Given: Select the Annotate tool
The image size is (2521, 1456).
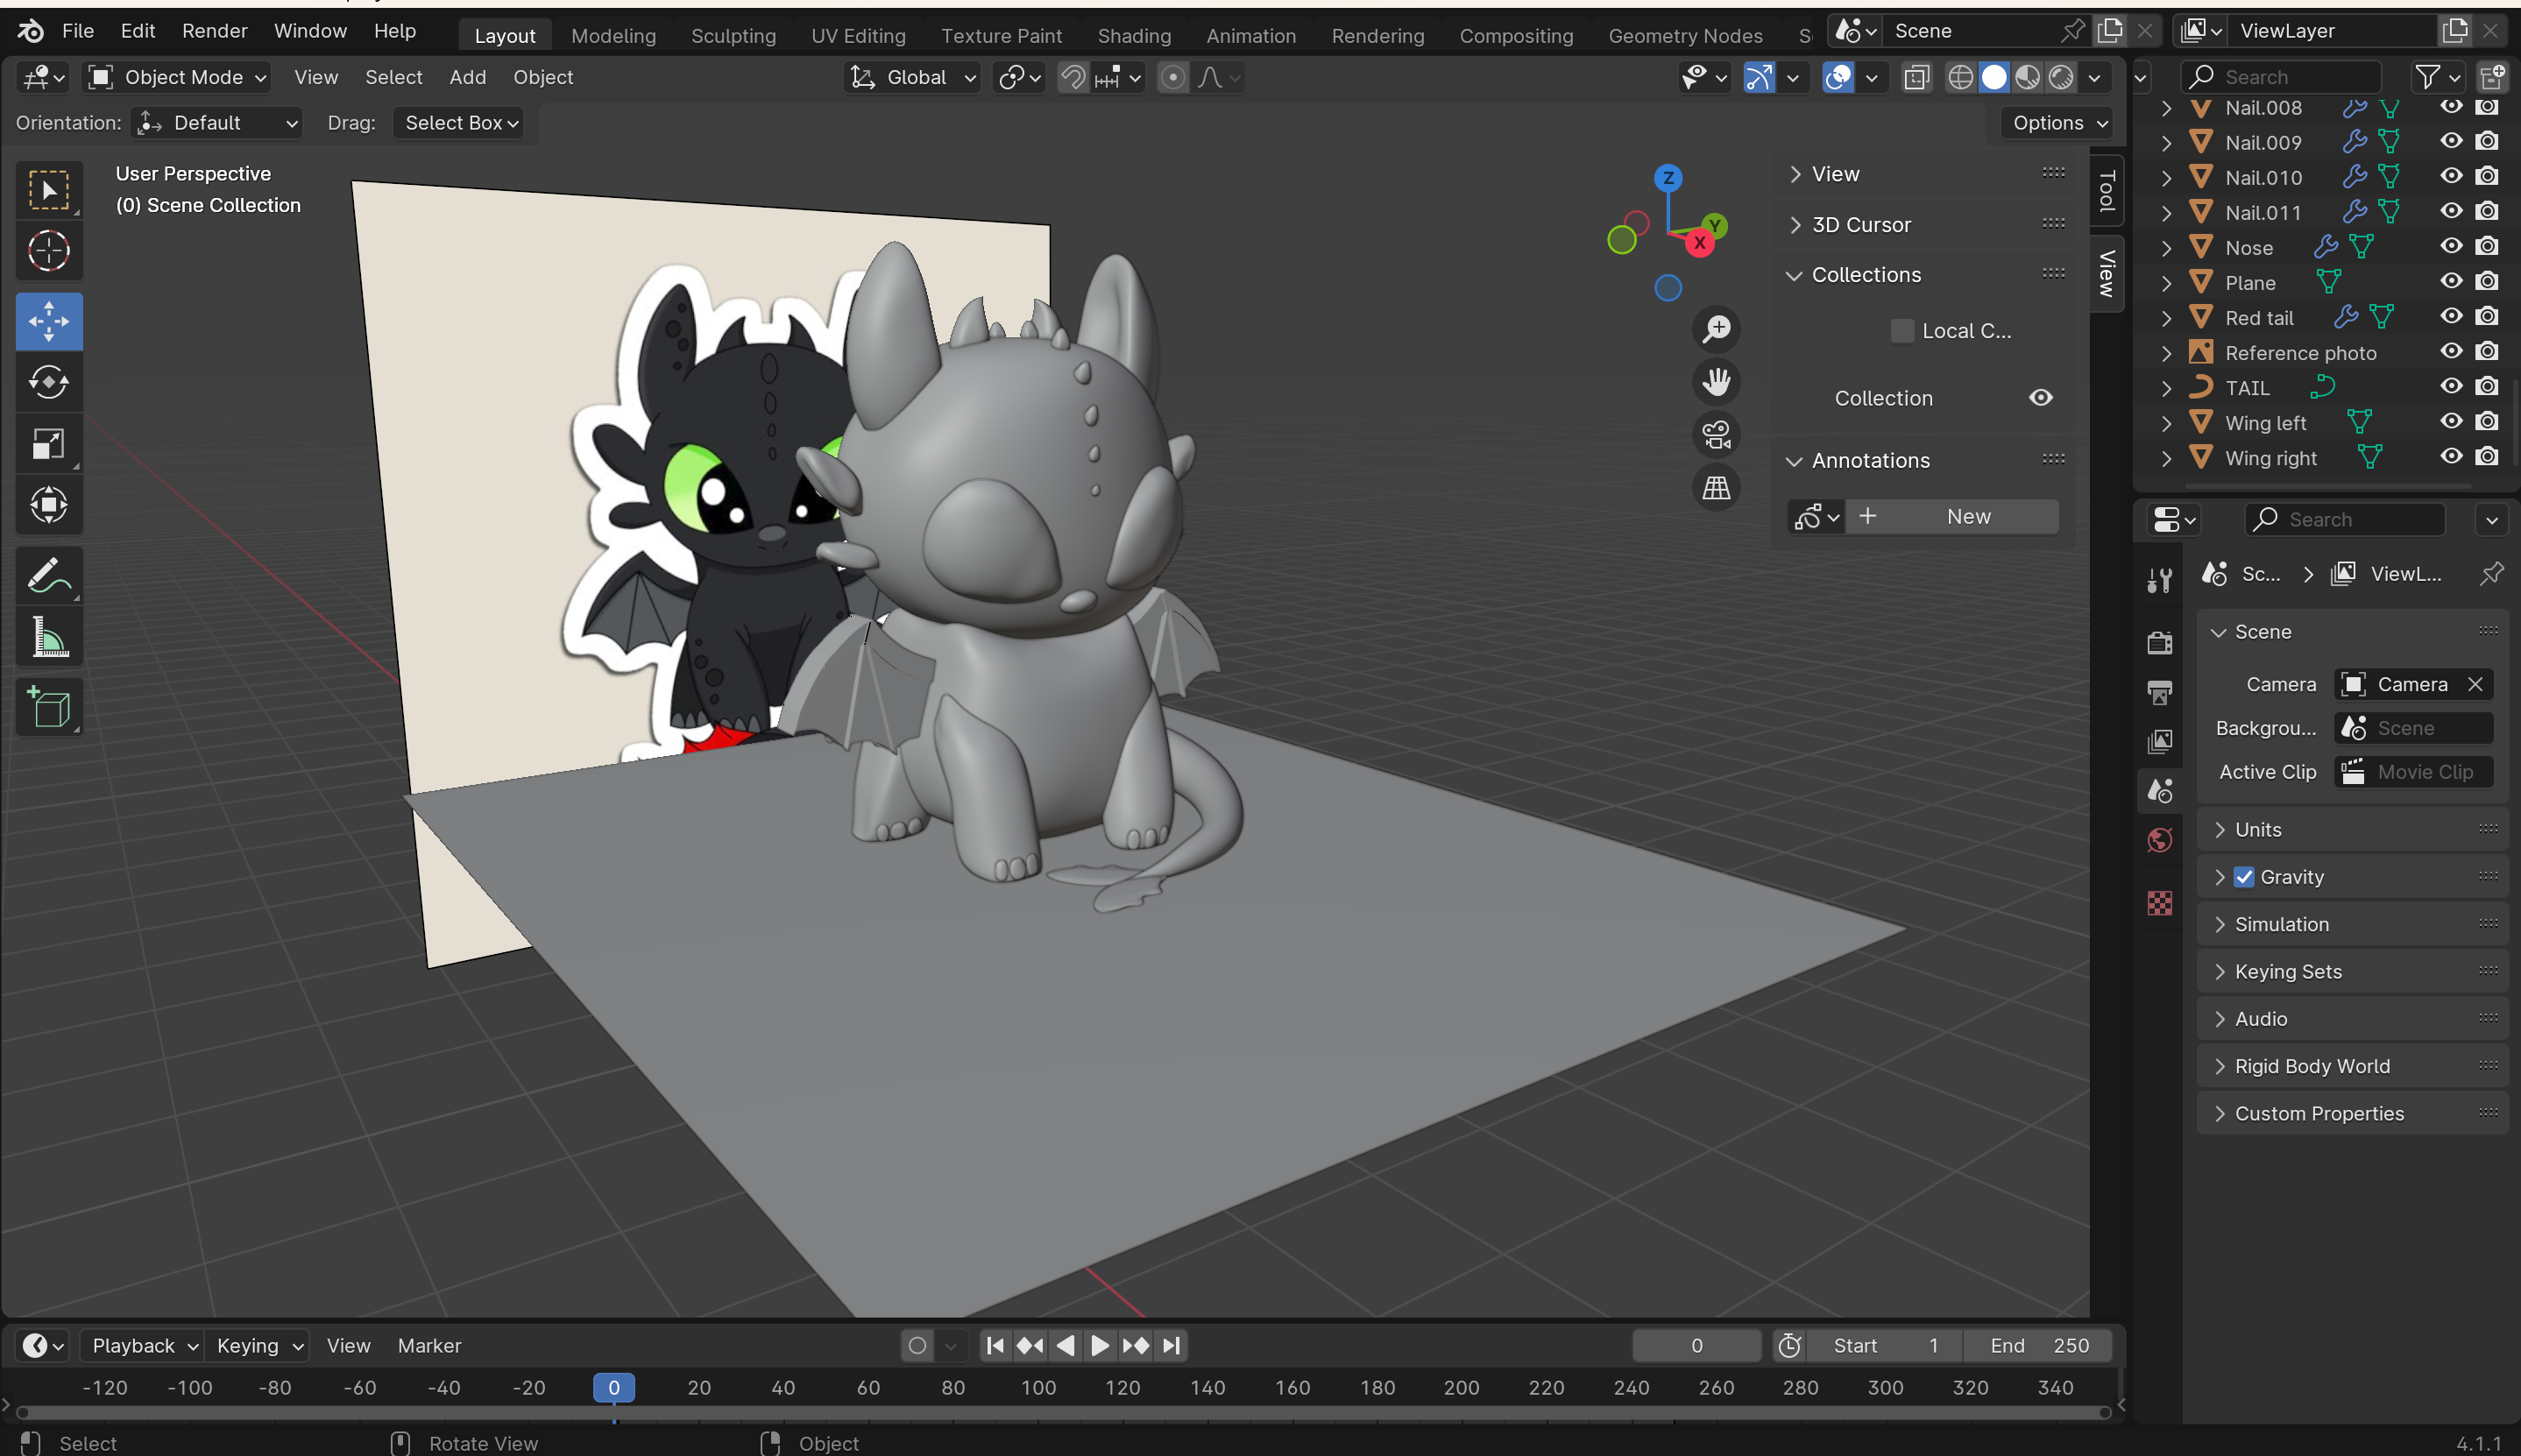Looking at the screenshot, I should tap(49, 576).
